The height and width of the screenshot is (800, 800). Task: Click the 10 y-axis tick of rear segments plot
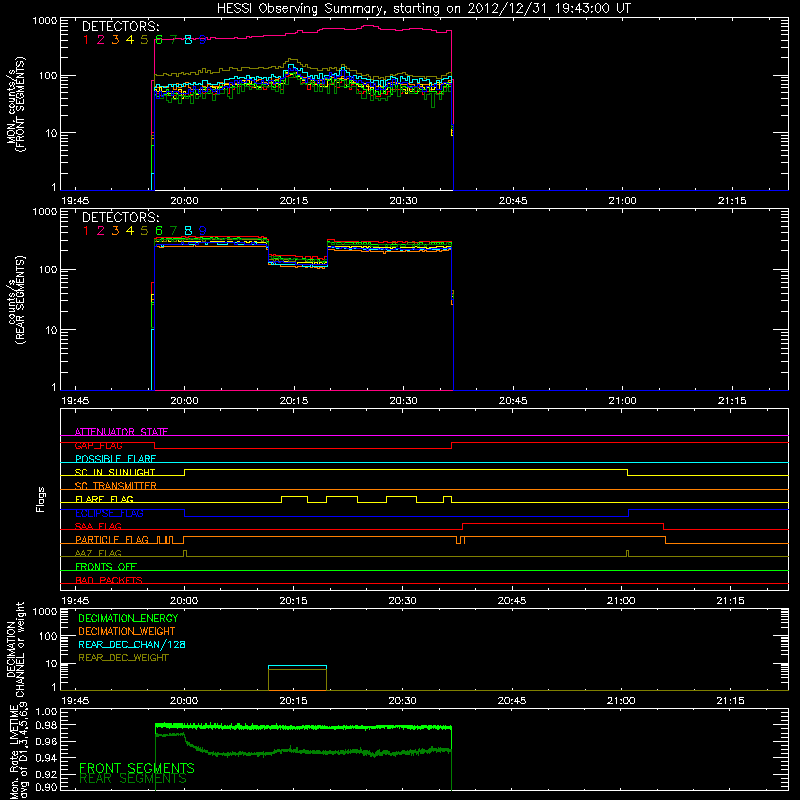[50, 330]
